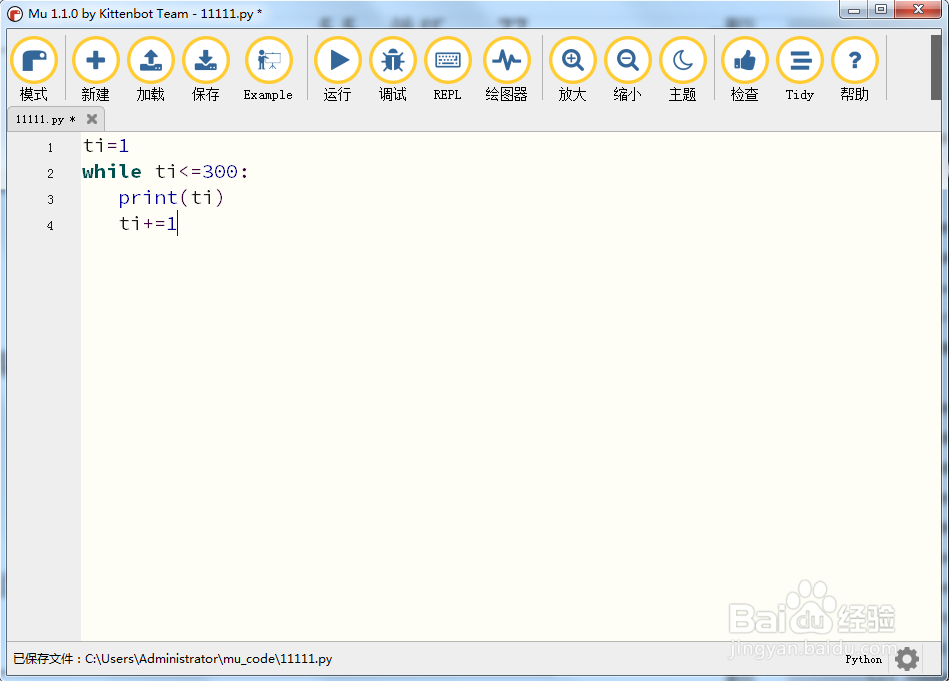This screenshot has width=950, height=681.
Task: Toggle the REPL panel
Action: (447, 60)
